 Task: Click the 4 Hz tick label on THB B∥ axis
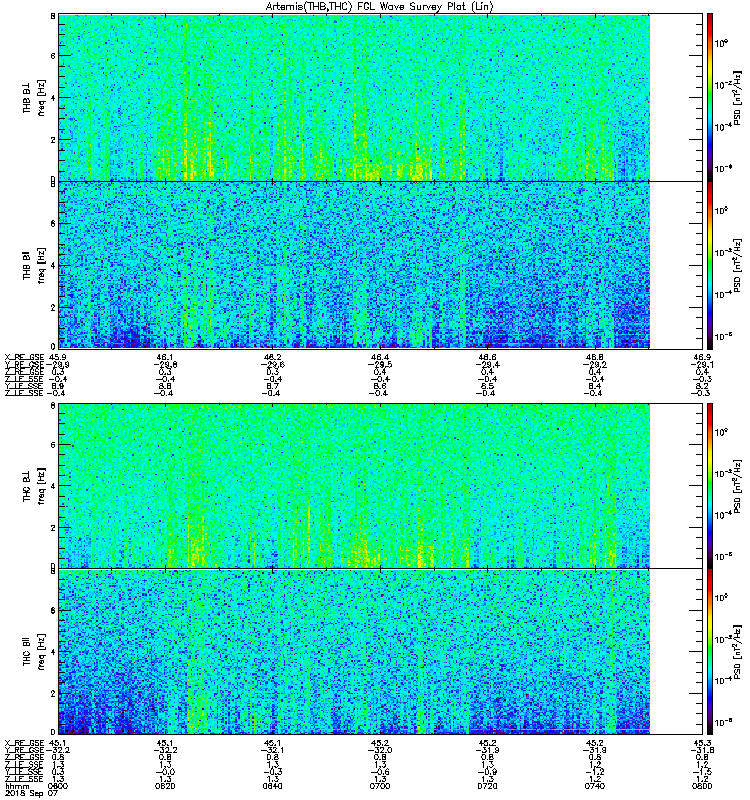point(53,265)
